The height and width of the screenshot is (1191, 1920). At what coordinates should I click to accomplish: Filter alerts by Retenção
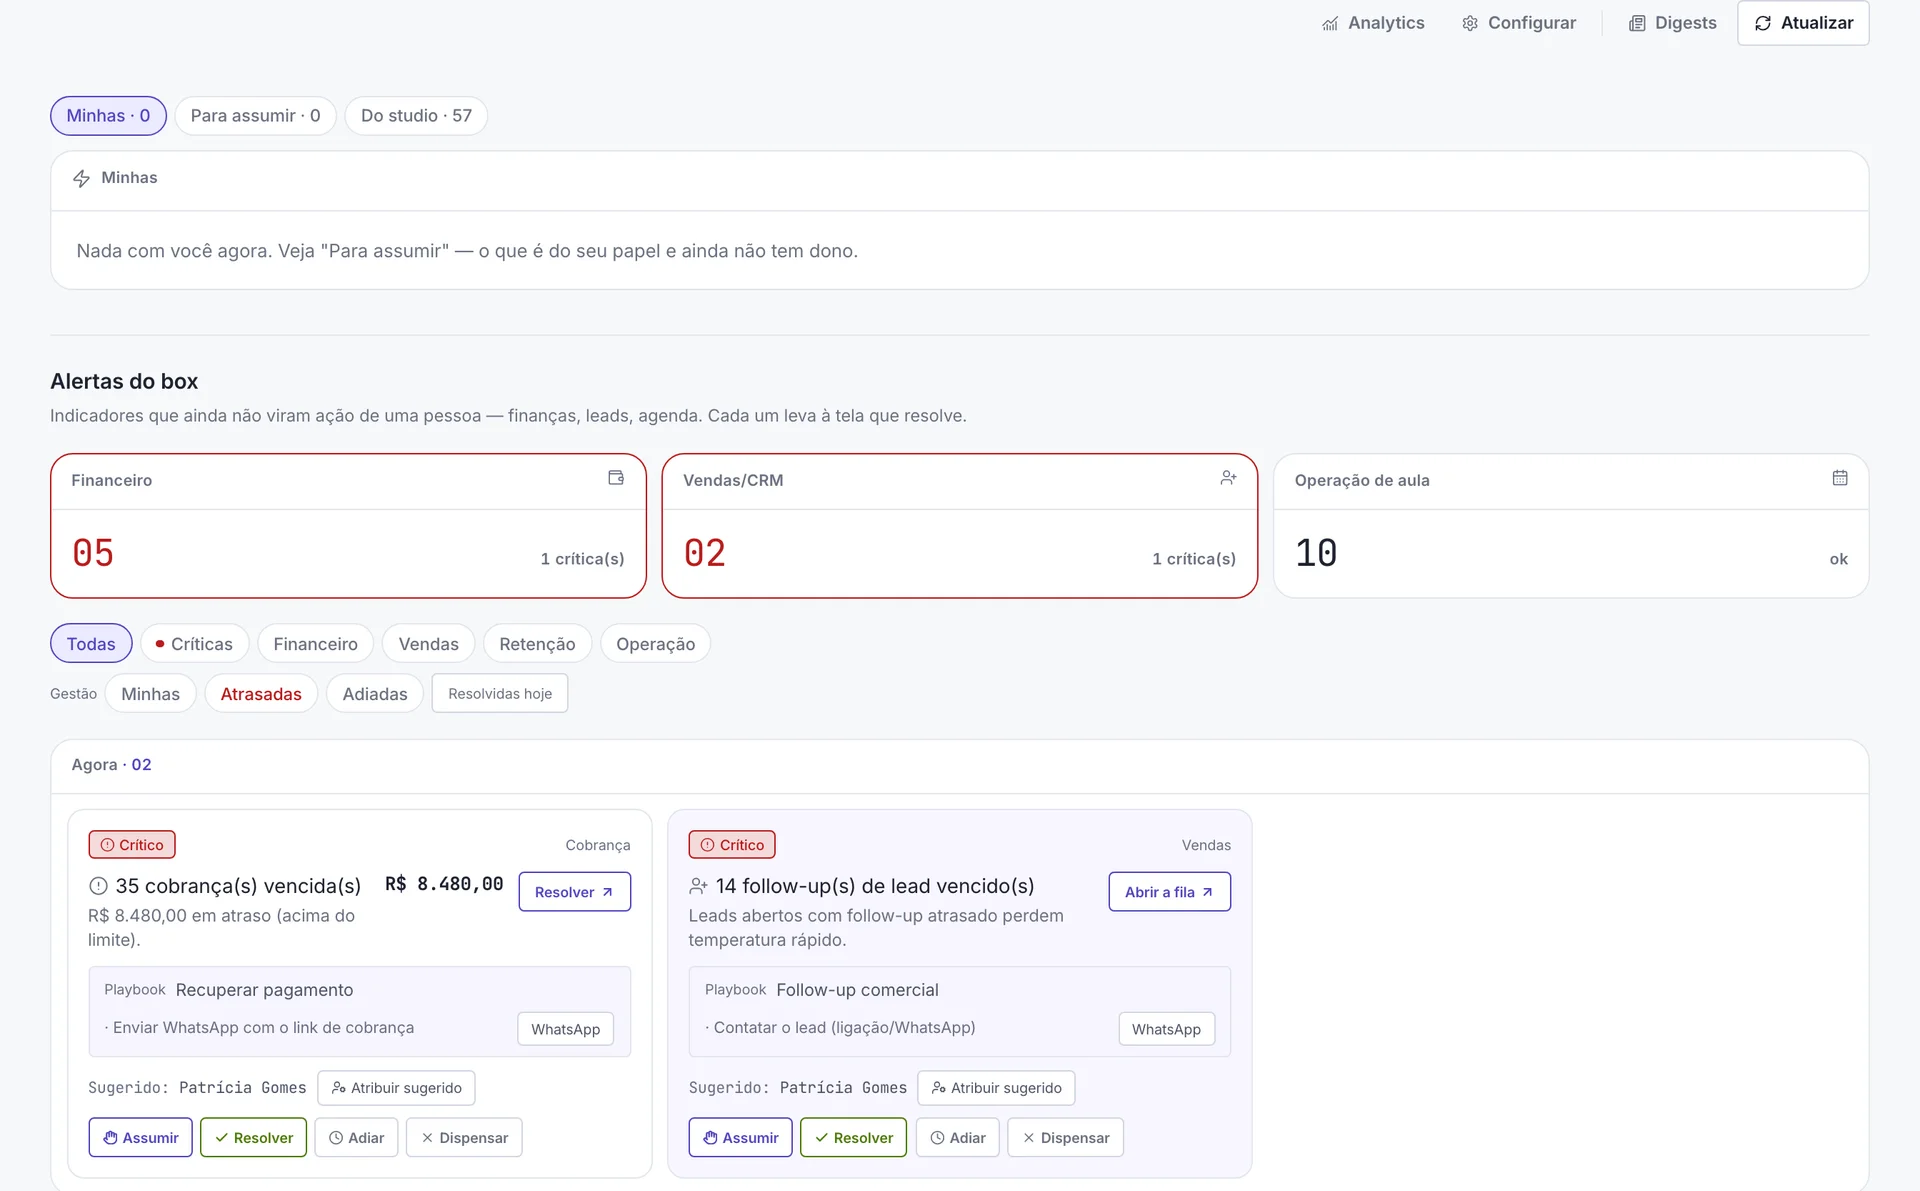pos(537,644)
